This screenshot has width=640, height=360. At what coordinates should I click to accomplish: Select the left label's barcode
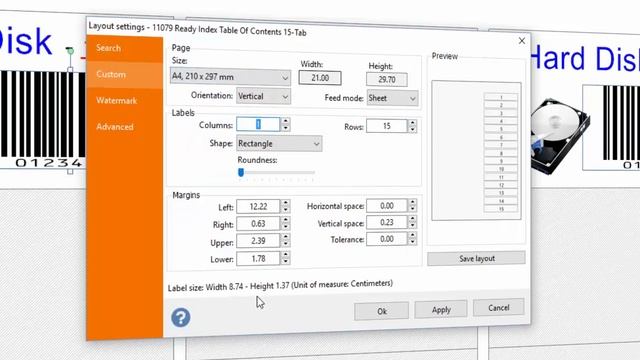(x=42, y=120)
